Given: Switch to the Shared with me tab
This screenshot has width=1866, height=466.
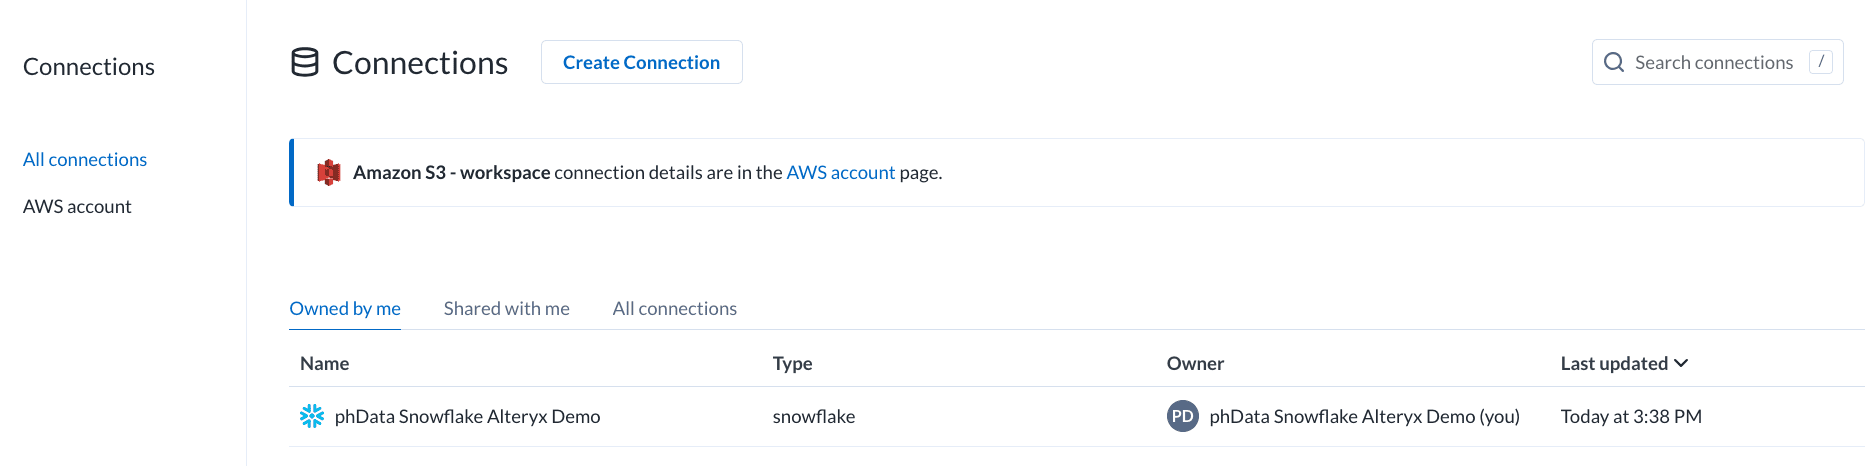Looking at the screenshot, I should [506, 309].
